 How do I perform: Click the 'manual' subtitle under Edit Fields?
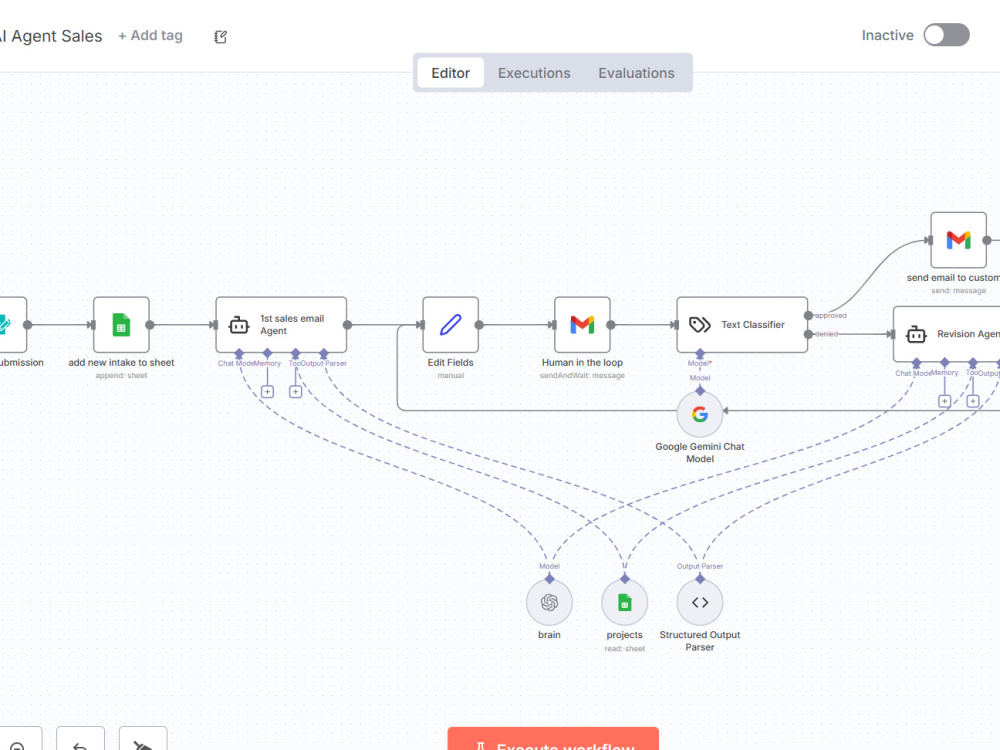451,376
